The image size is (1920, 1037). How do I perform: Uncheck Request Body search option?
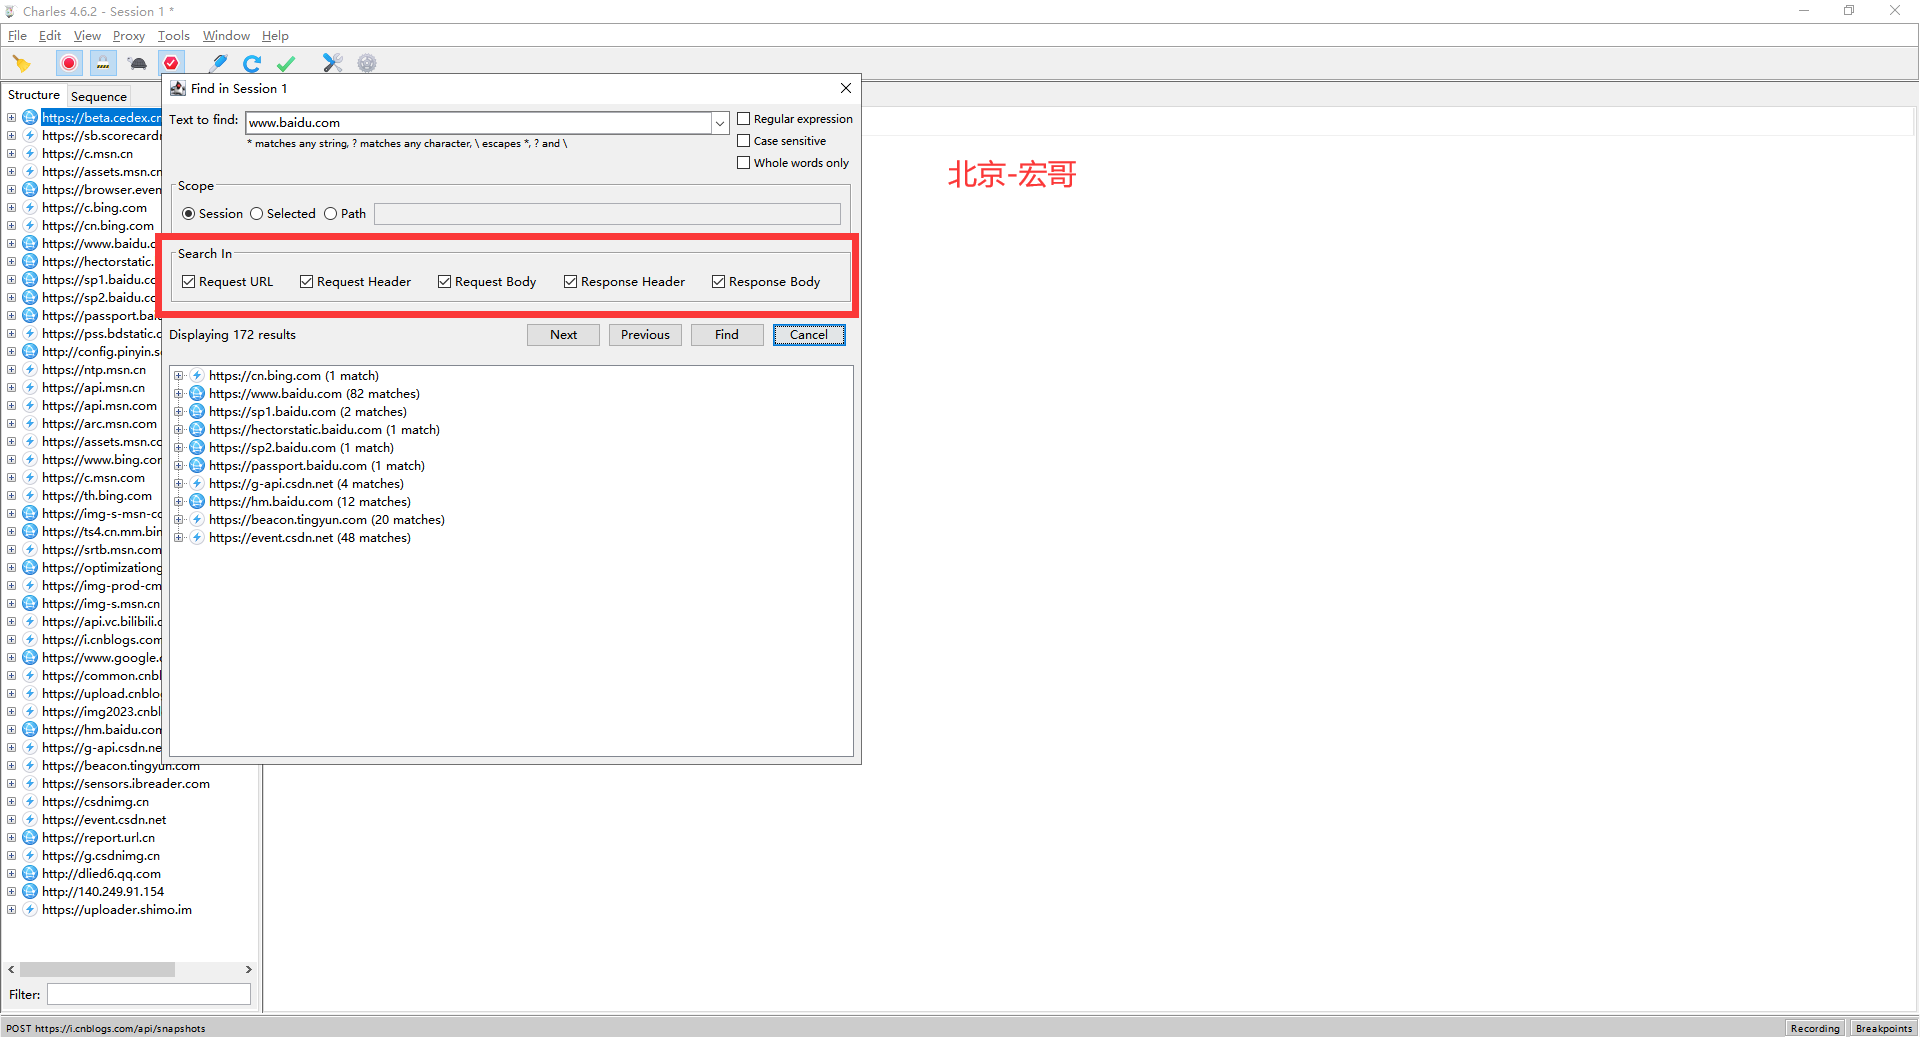point(444,282)
